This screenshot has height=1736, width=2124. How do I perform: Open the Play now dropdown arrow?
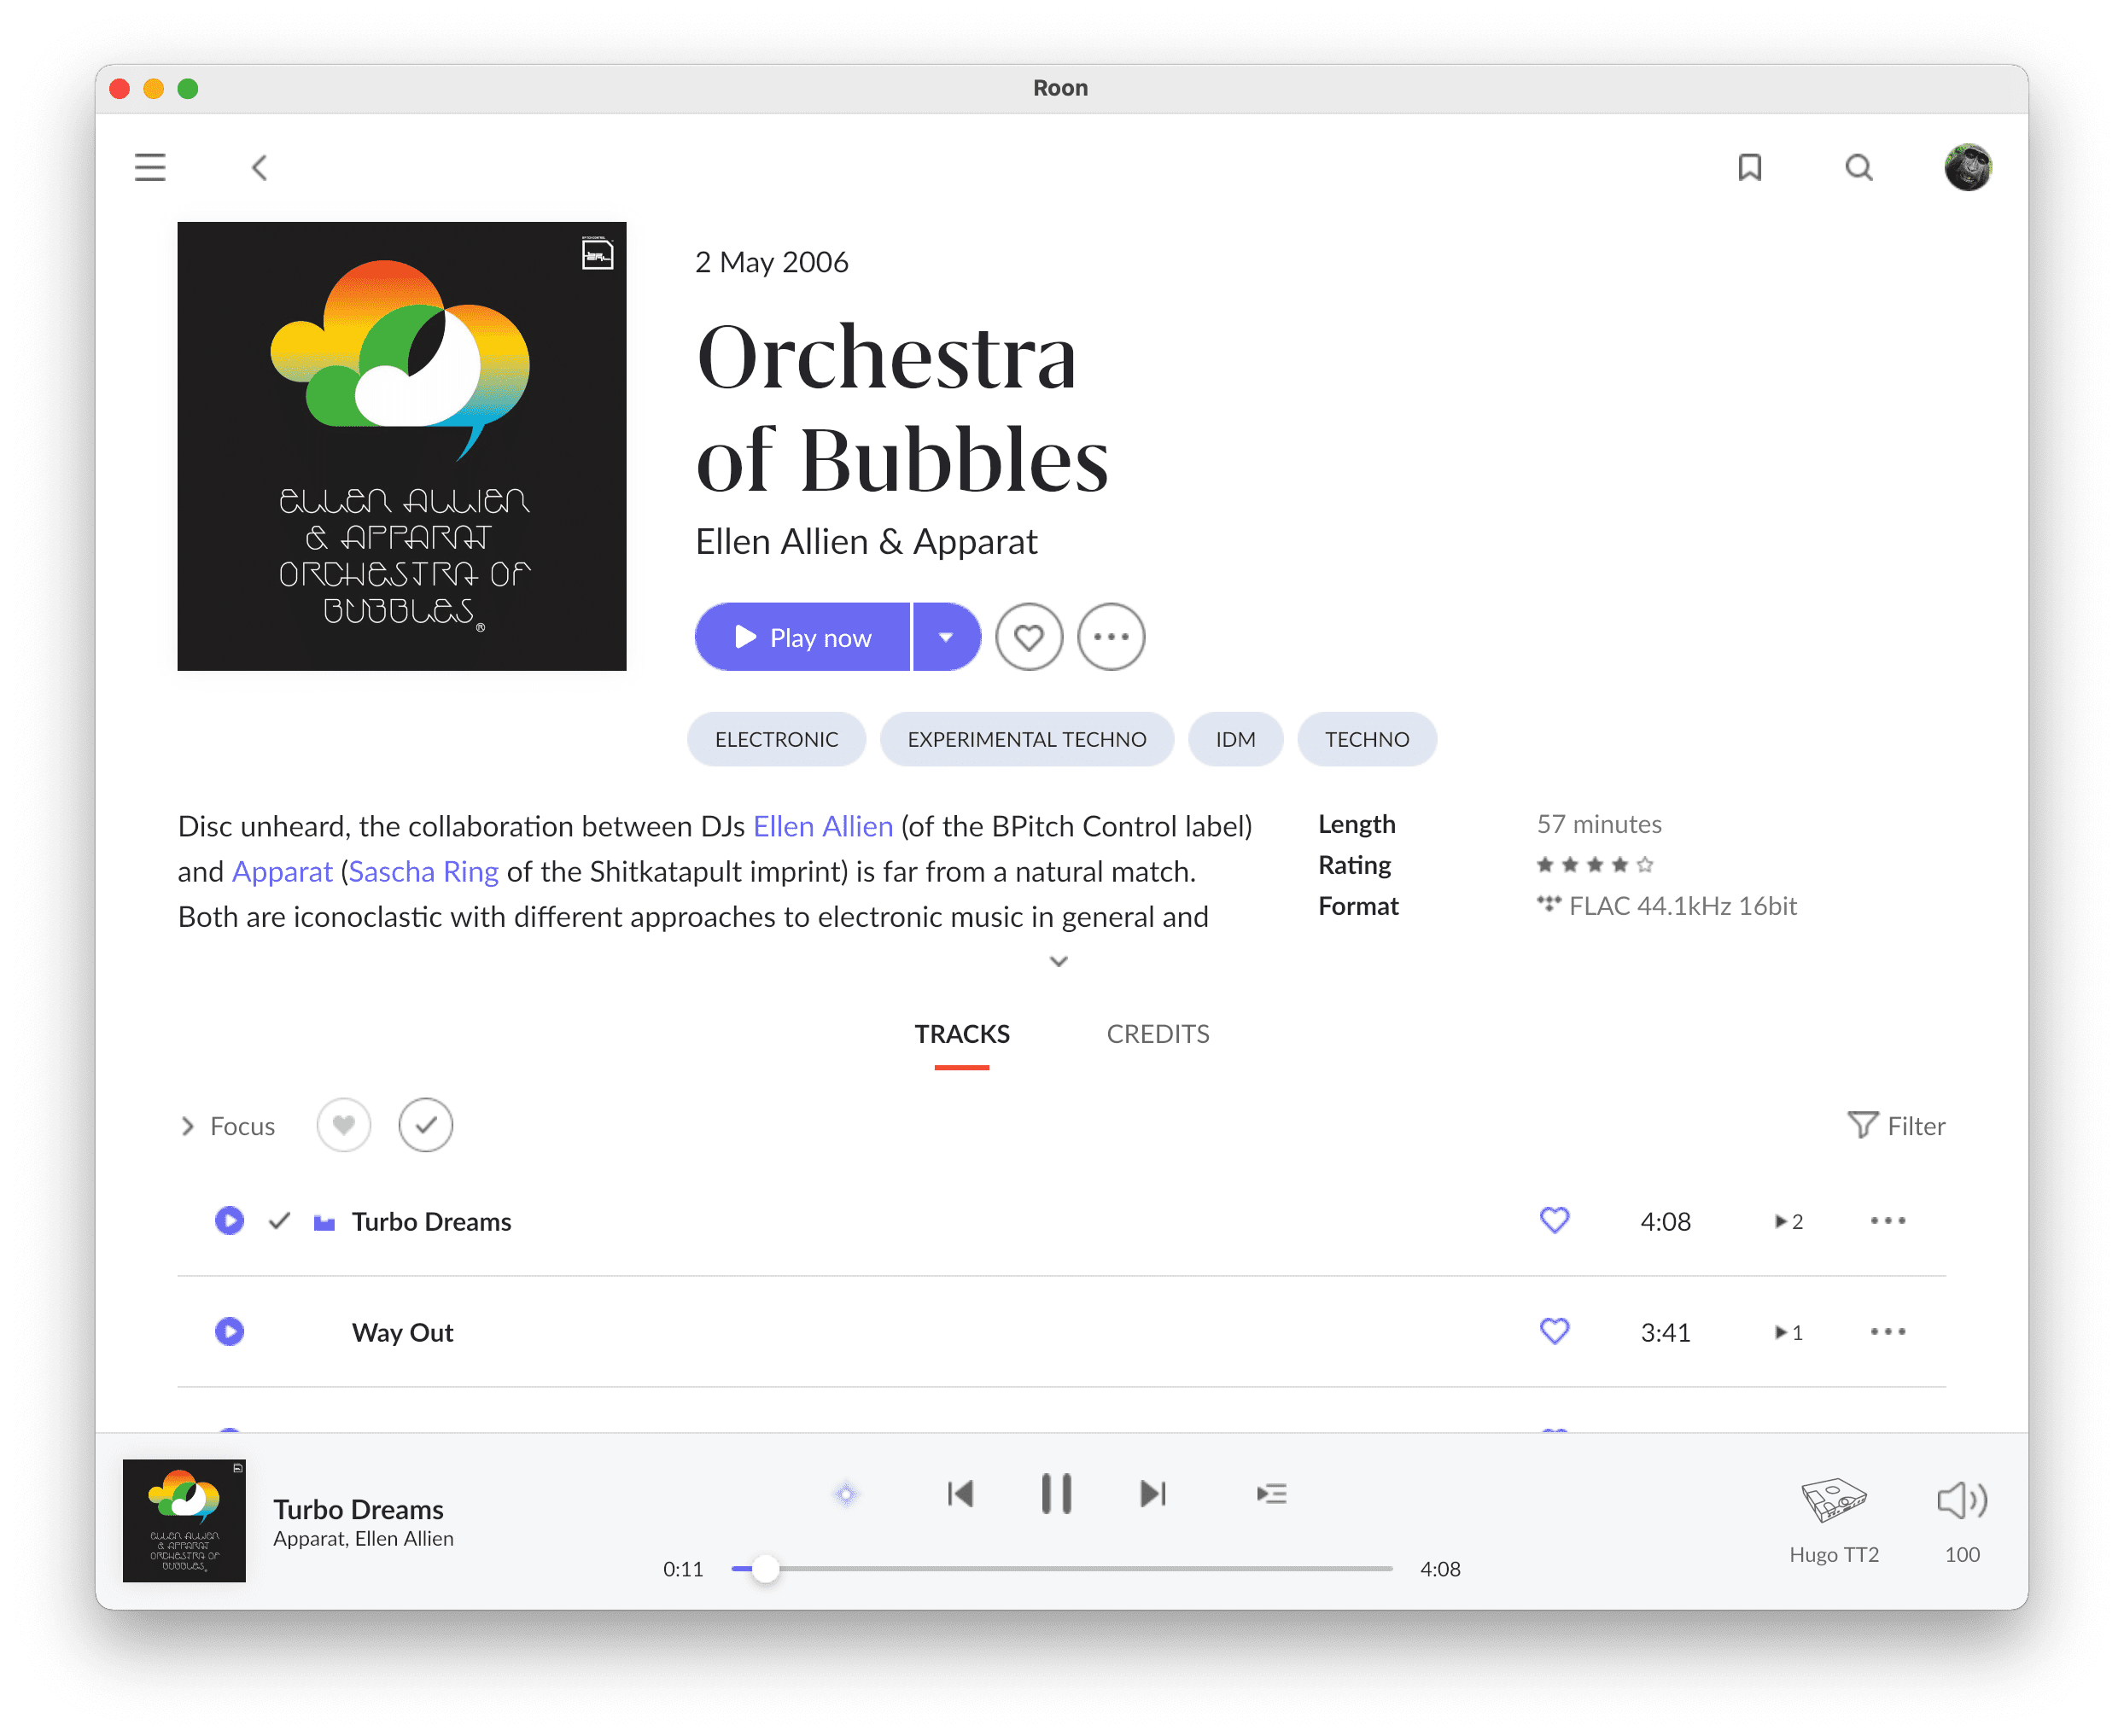[x=945, y=637]
